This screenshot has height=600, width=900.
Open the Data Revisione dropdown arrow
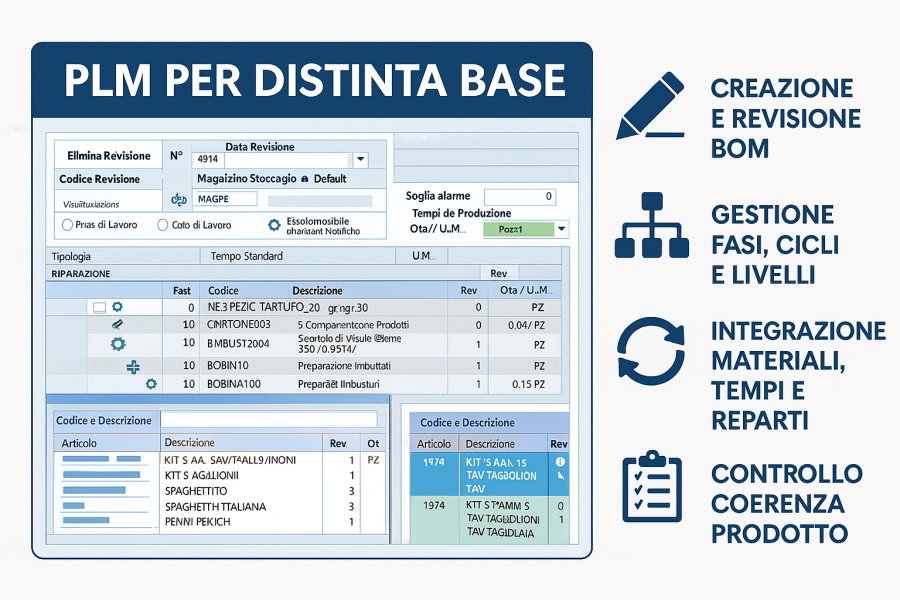pos(360,159)
